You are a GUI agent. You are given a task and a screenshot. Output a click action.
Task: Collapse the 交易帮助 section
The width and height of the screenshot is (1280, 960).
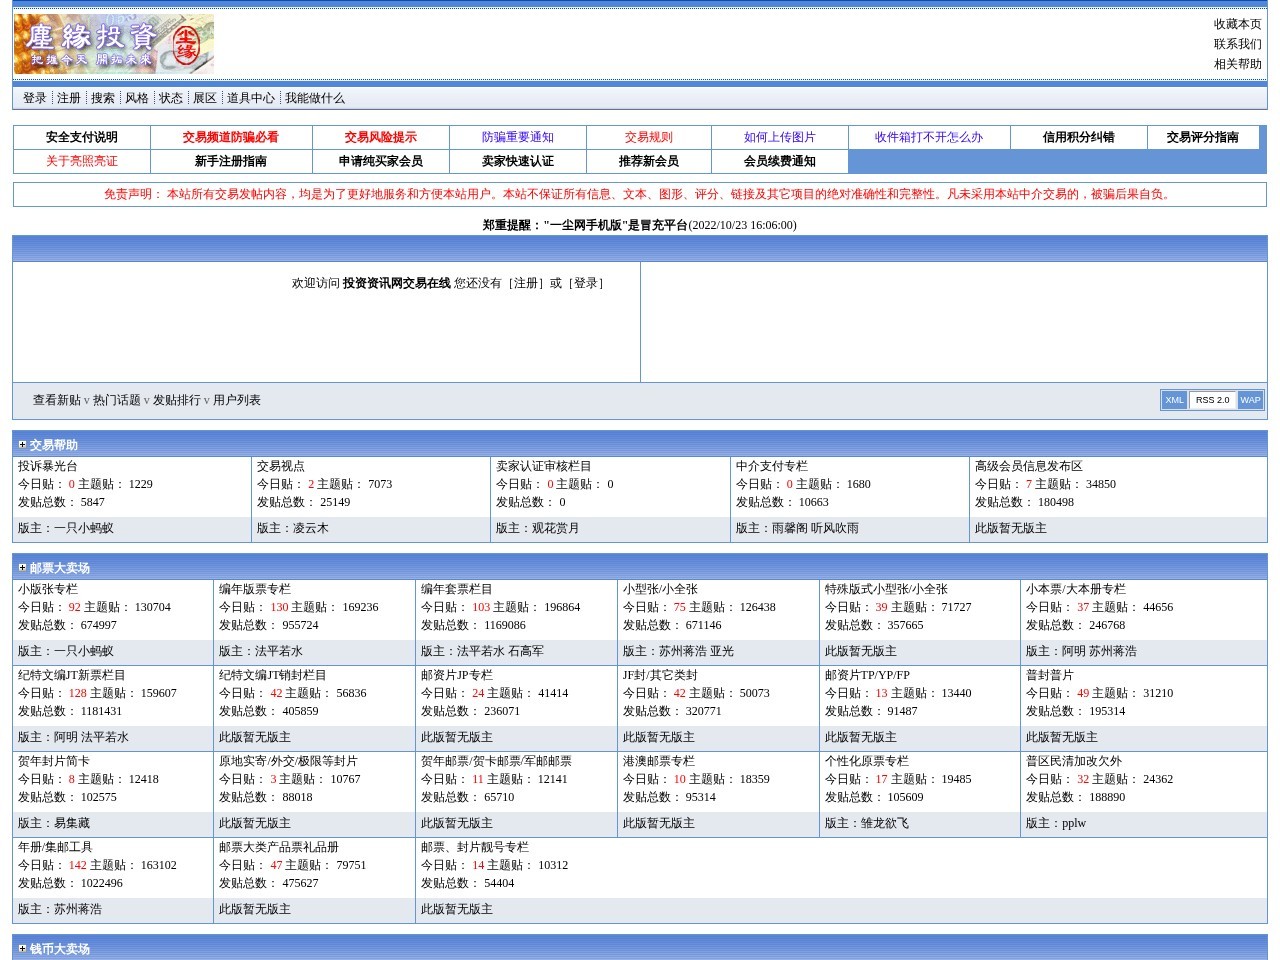(22, 445)
